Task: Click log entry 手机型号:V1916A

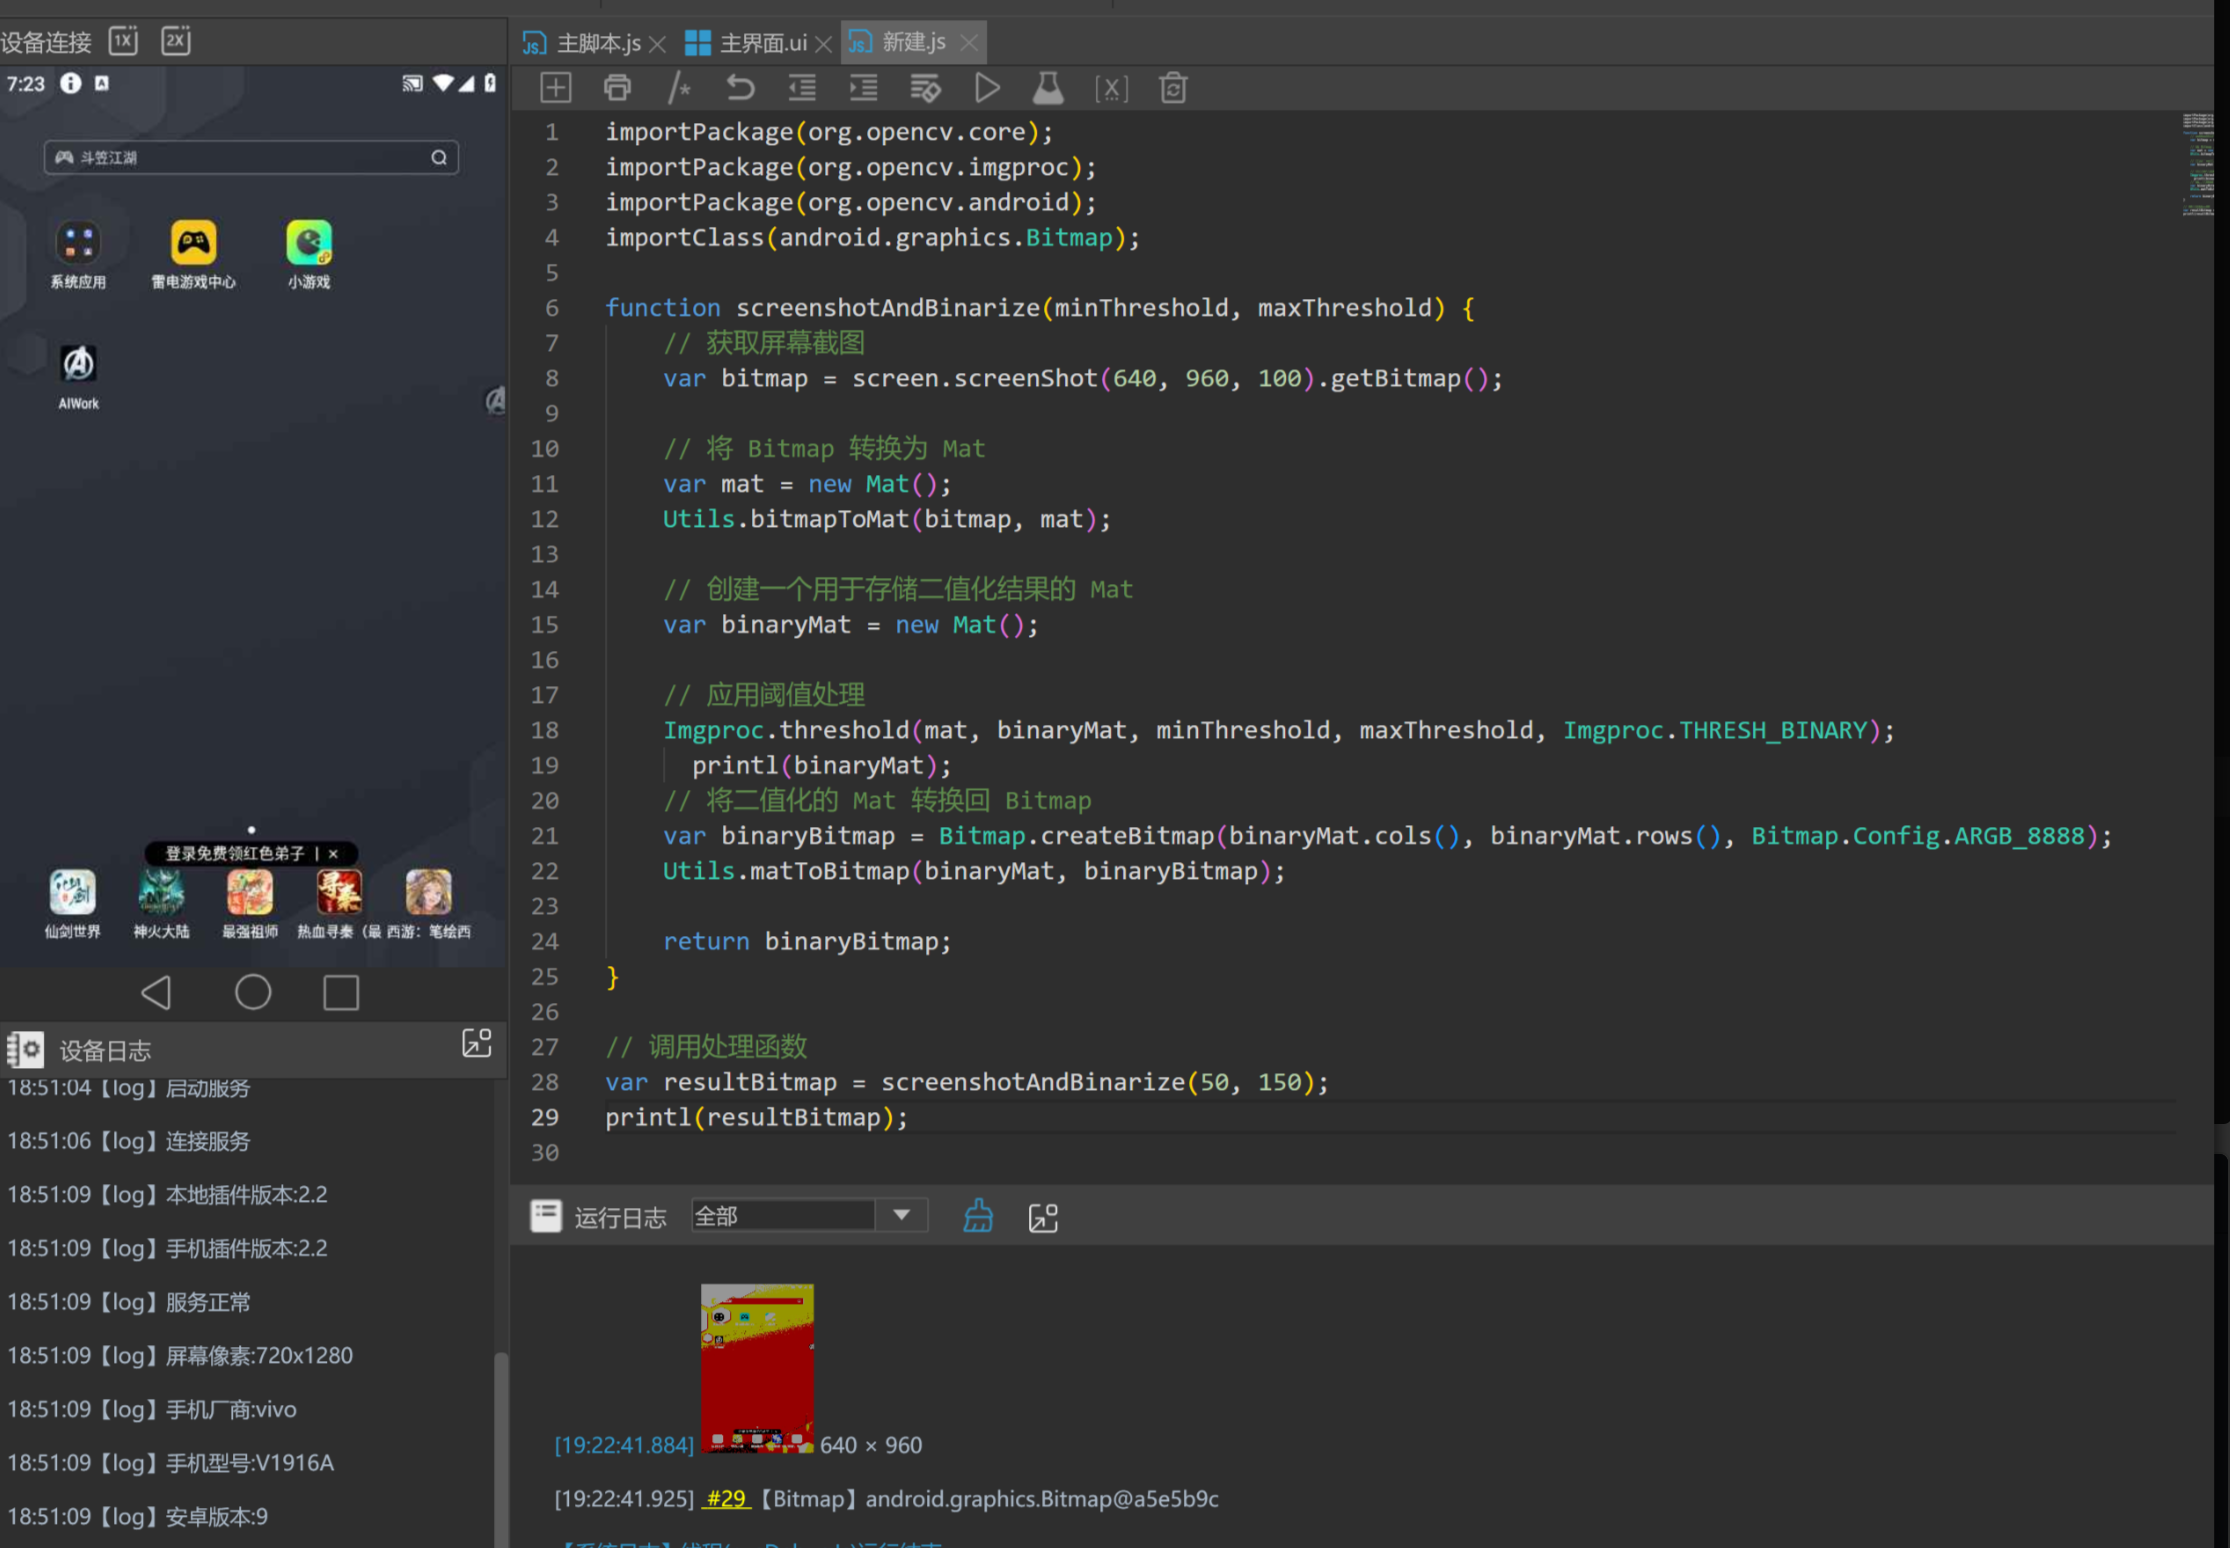Action: [x=171, y=1462]
